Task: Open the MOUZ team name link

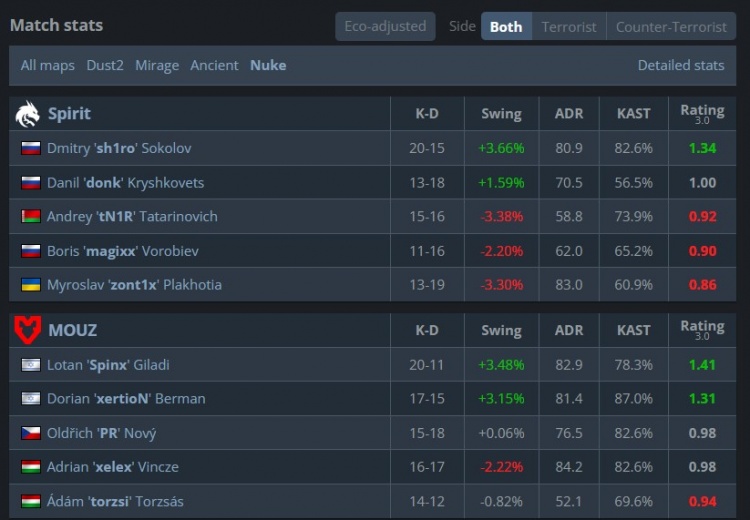Action: pos(73,330)
